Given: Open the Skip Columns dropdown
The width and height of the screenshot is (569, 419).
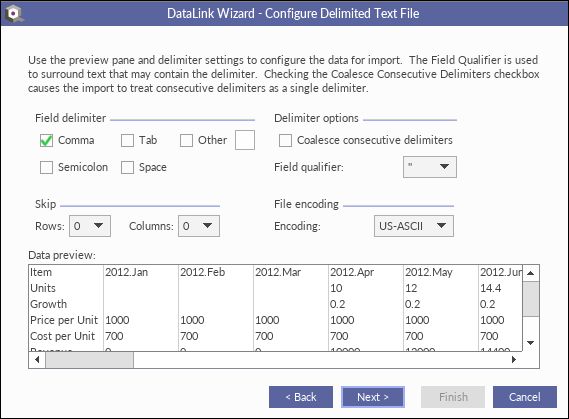Looking at the screenshot, I should point(199,226).
